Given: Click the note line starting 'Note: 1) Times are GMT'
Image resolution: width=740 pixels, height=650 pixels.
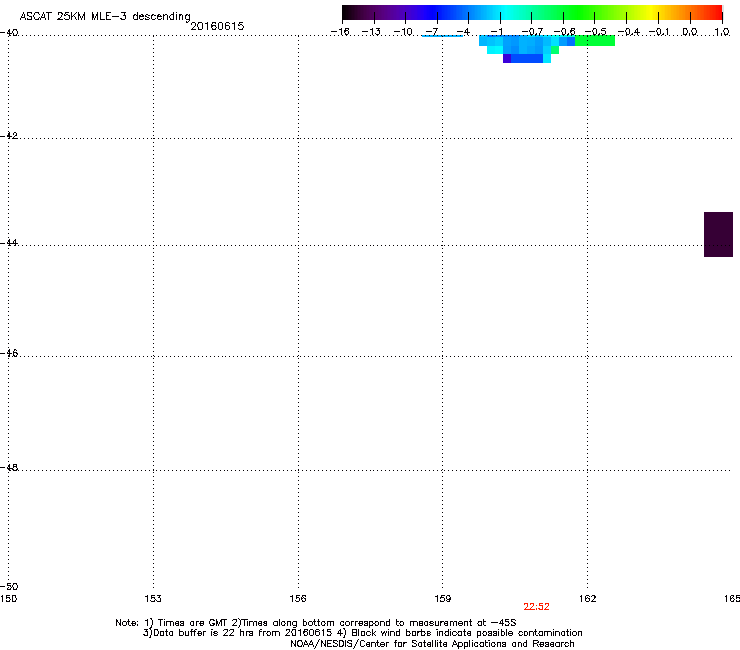Looking at the screenshot, I should (x=316, y=623).
